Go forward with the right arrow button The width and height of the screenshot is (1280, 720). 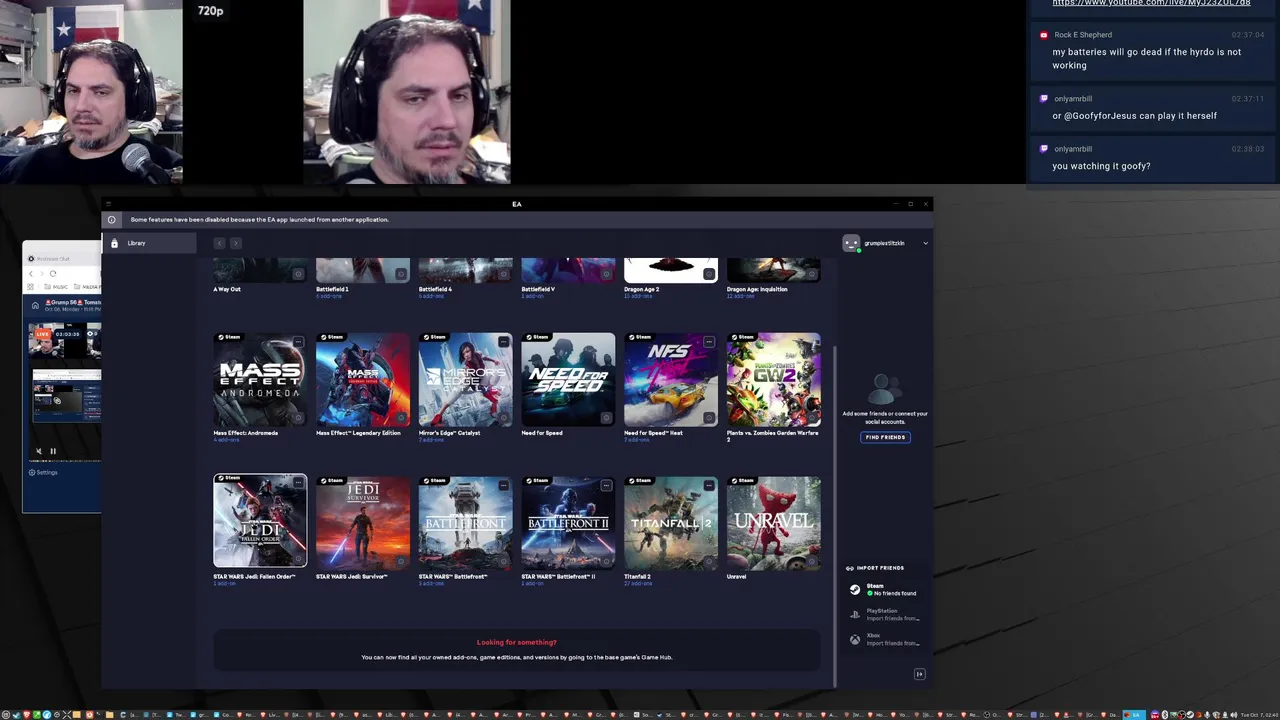click(235, 243)
